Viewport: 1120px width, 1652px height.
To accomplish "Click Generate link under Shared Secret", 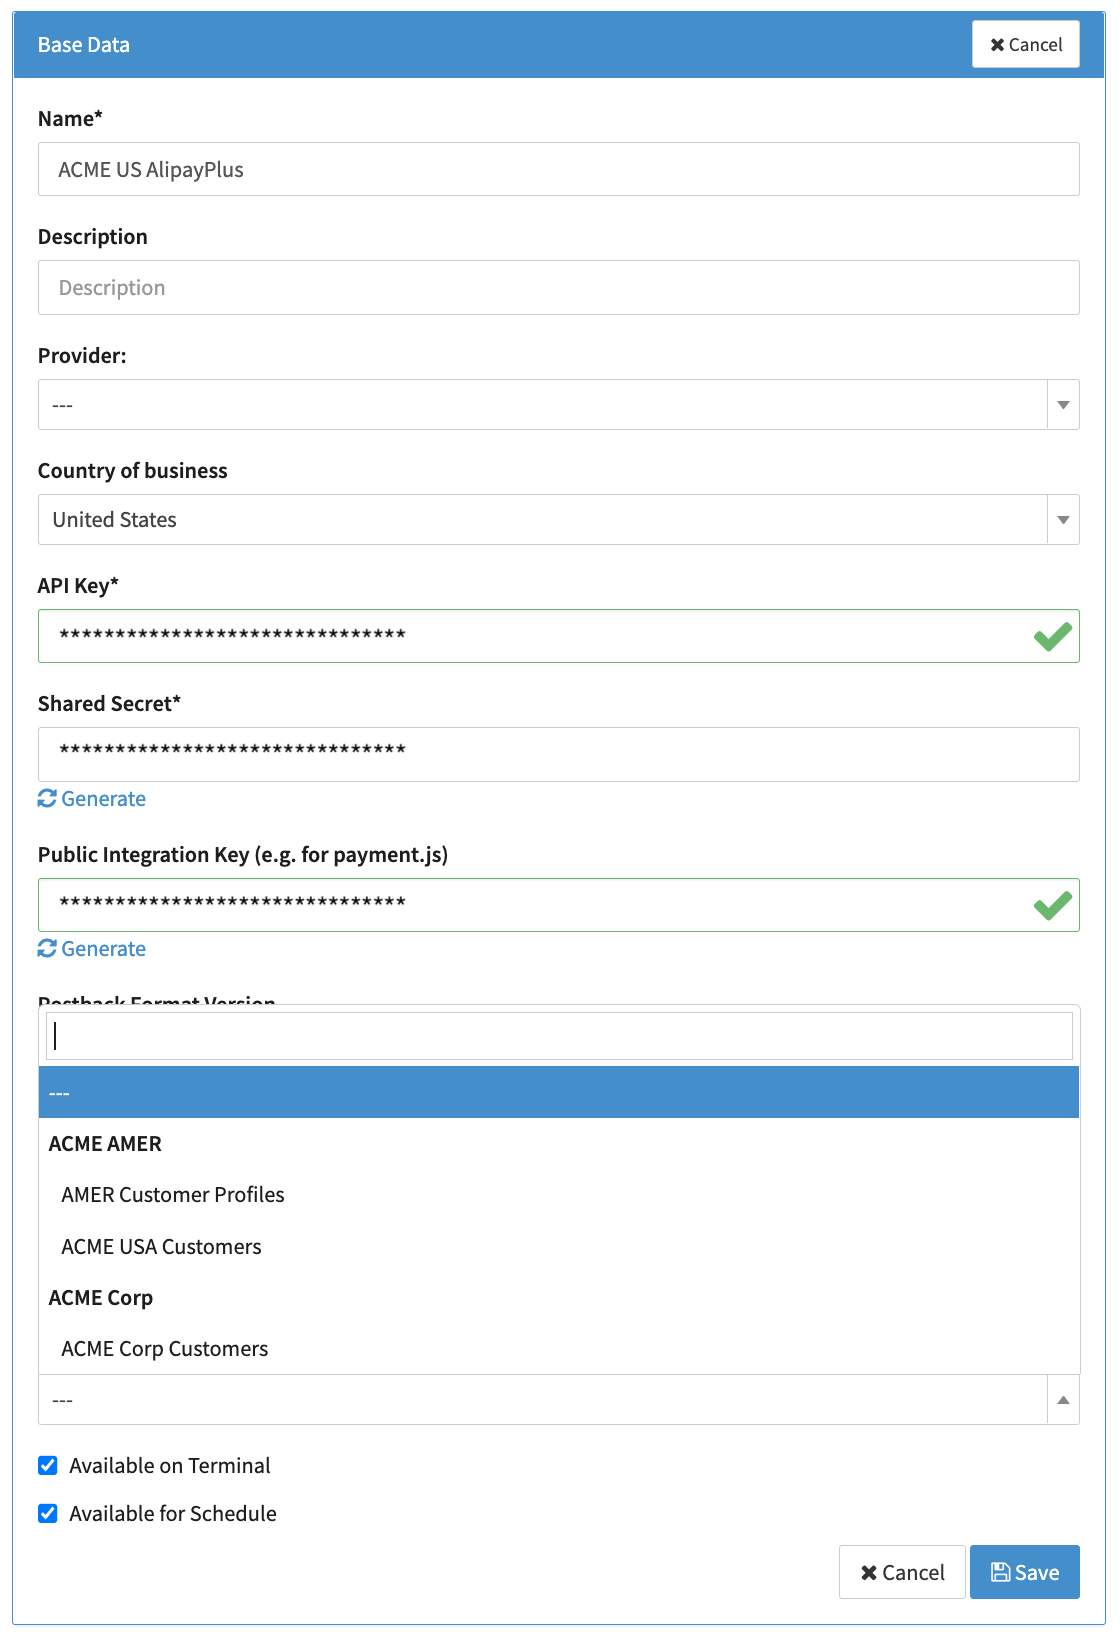I will pos(103,799).
